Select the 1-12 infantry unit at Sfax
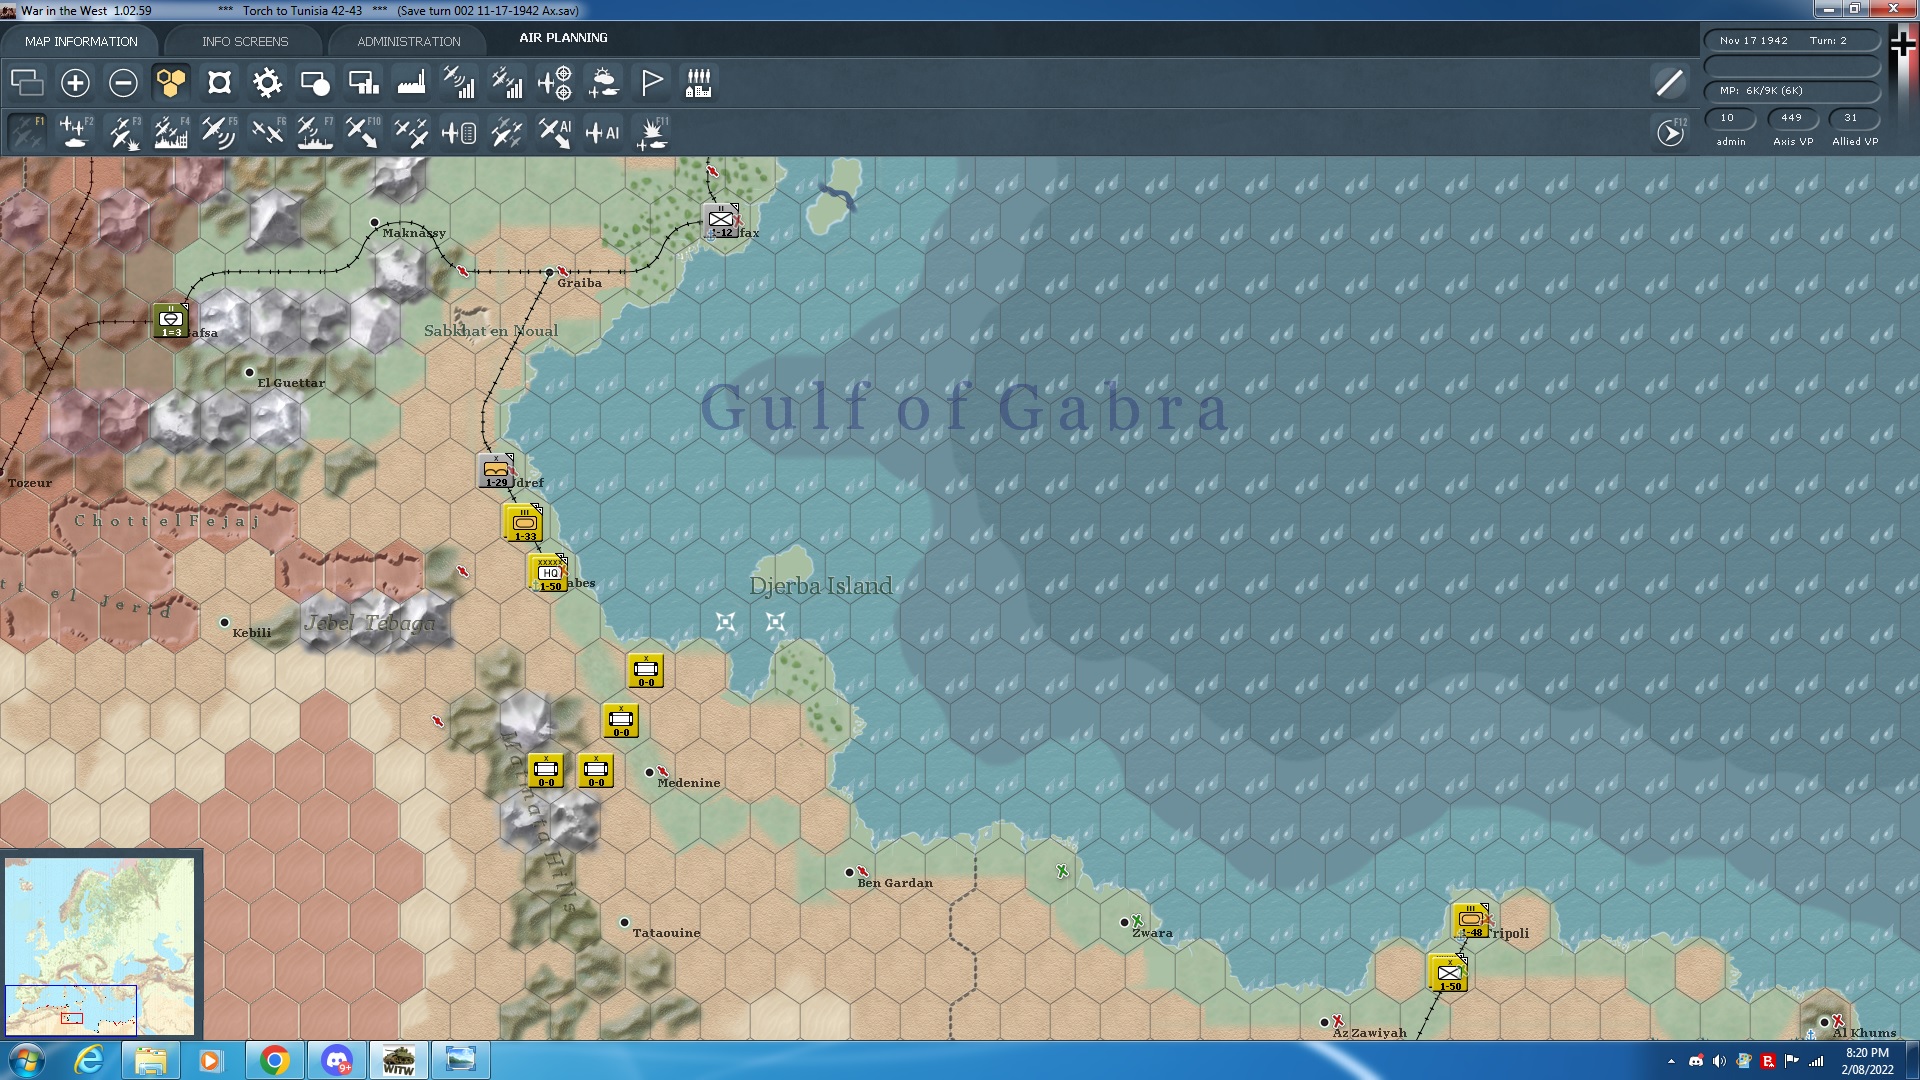1920x1080 pixels. [x=721, y=221]
